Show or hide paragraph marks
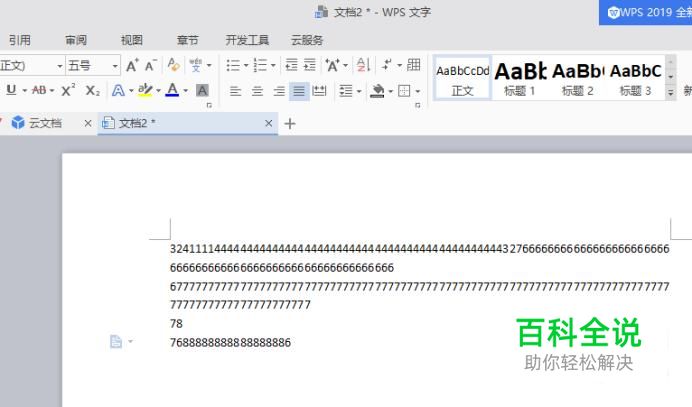This screenshot has width=692, height=407. click(x=387, y=65)
